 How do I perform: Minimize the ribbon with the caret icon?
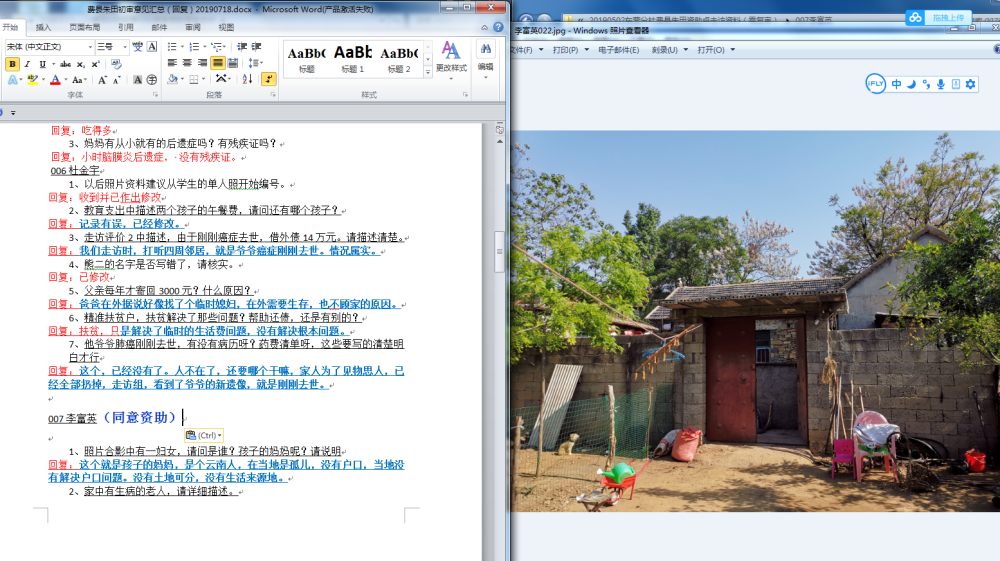[484, 27]
